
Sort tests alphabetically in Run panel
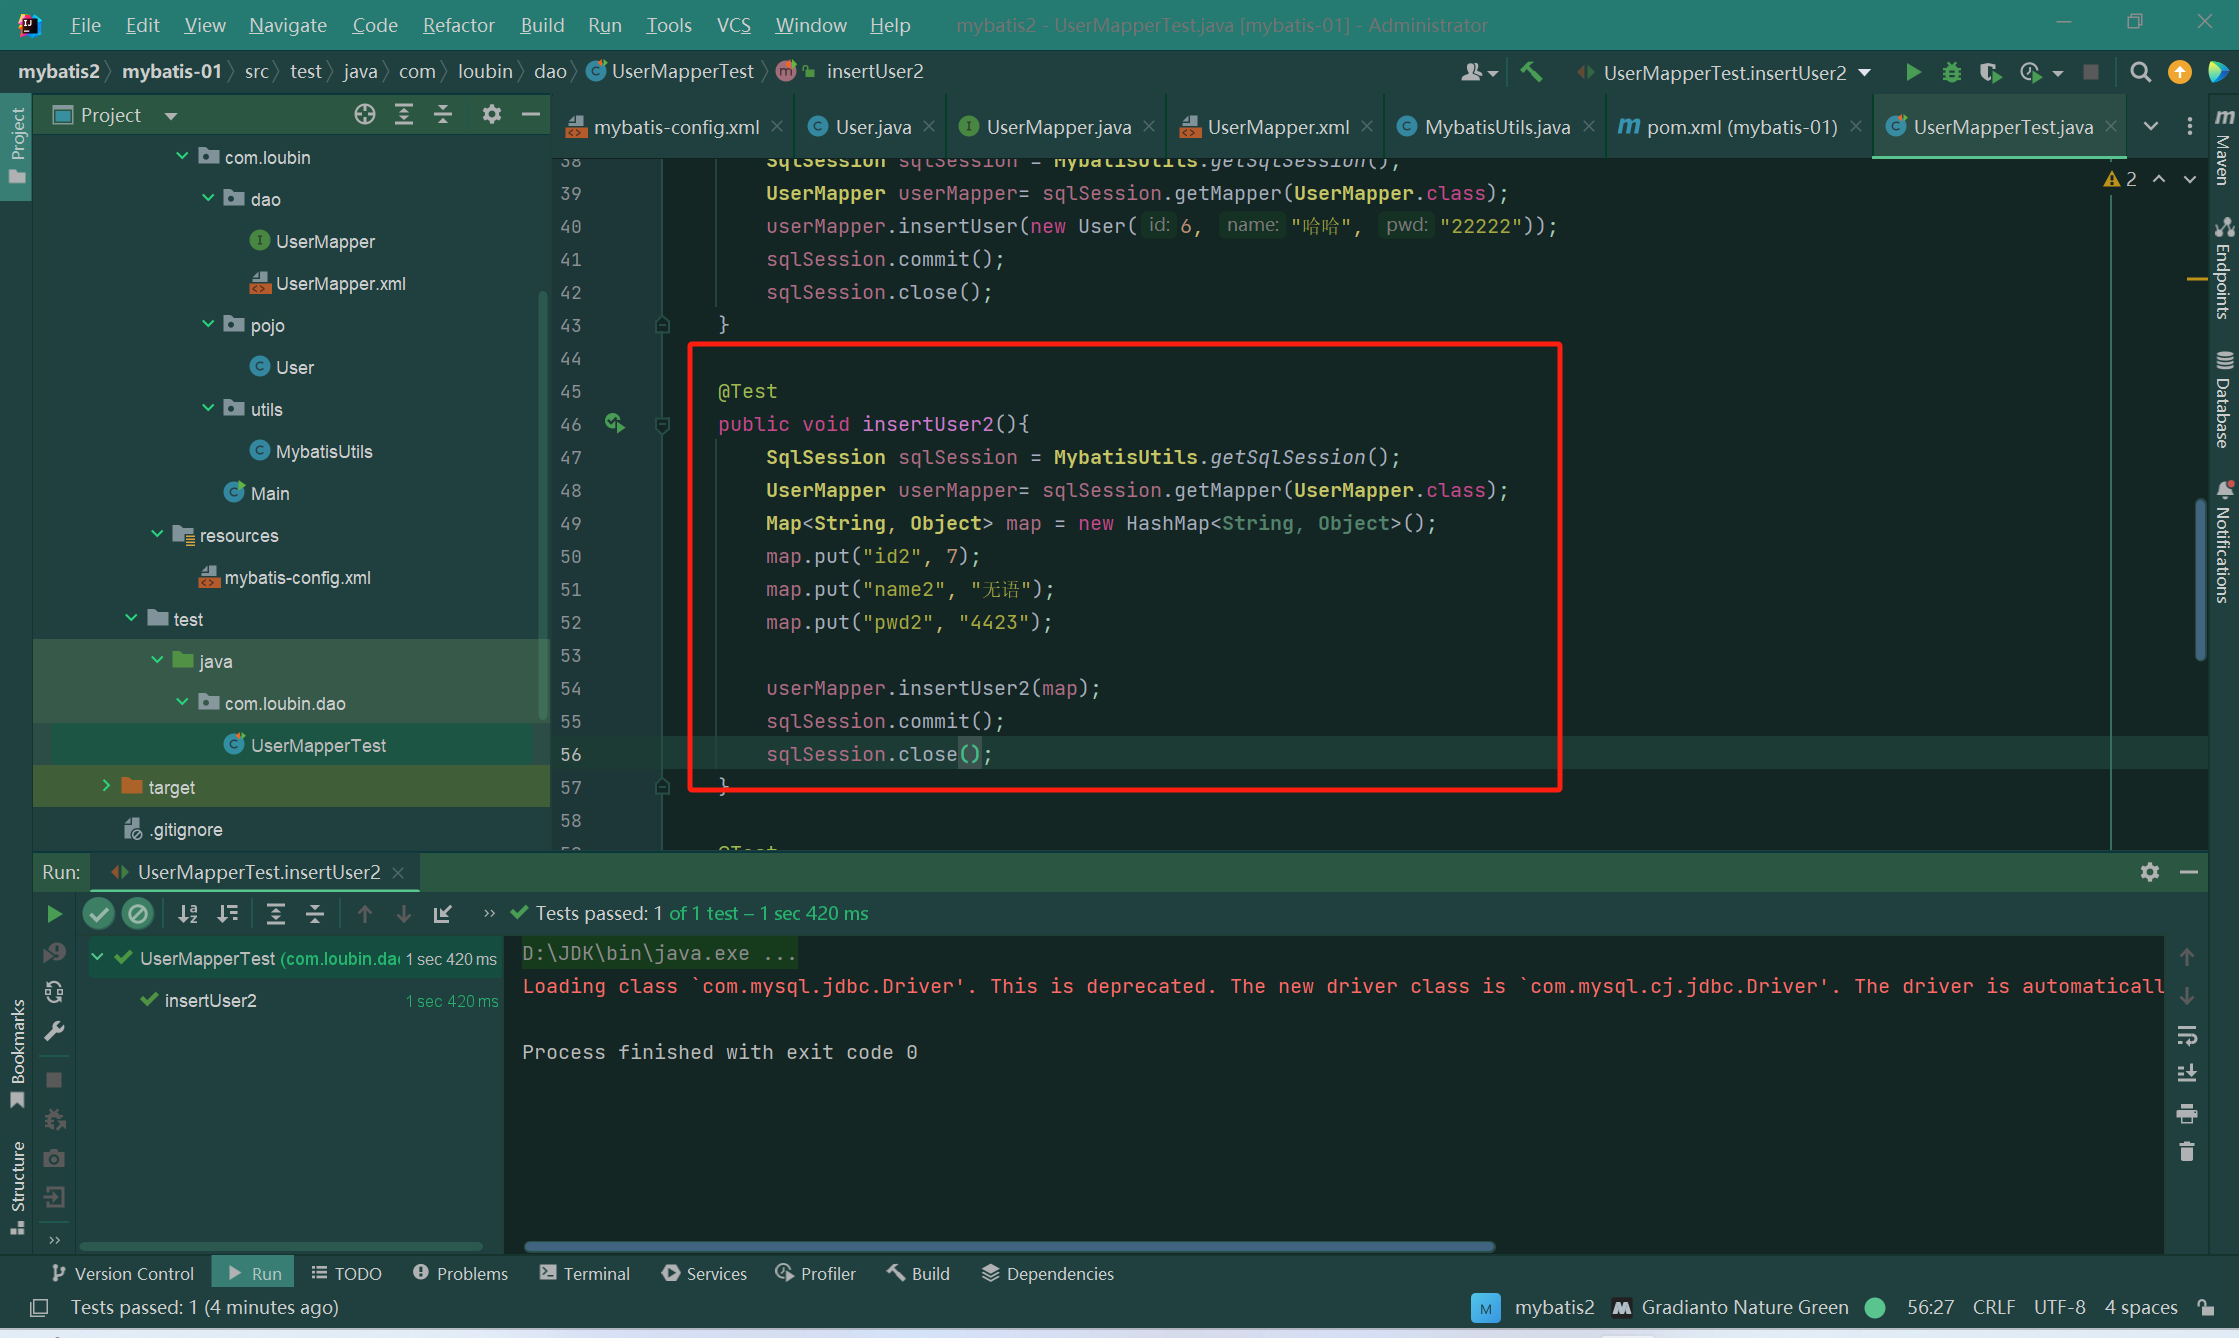187,913
